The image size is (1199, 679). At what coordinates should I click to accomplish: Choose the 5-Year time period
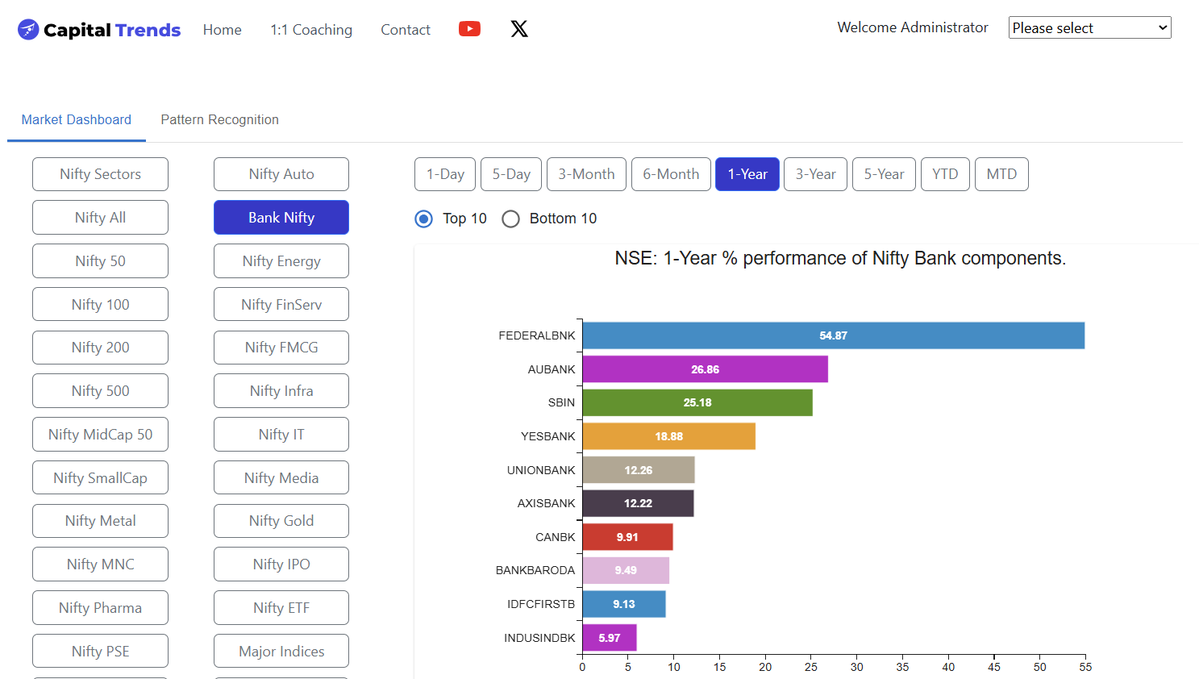(884, 174)
